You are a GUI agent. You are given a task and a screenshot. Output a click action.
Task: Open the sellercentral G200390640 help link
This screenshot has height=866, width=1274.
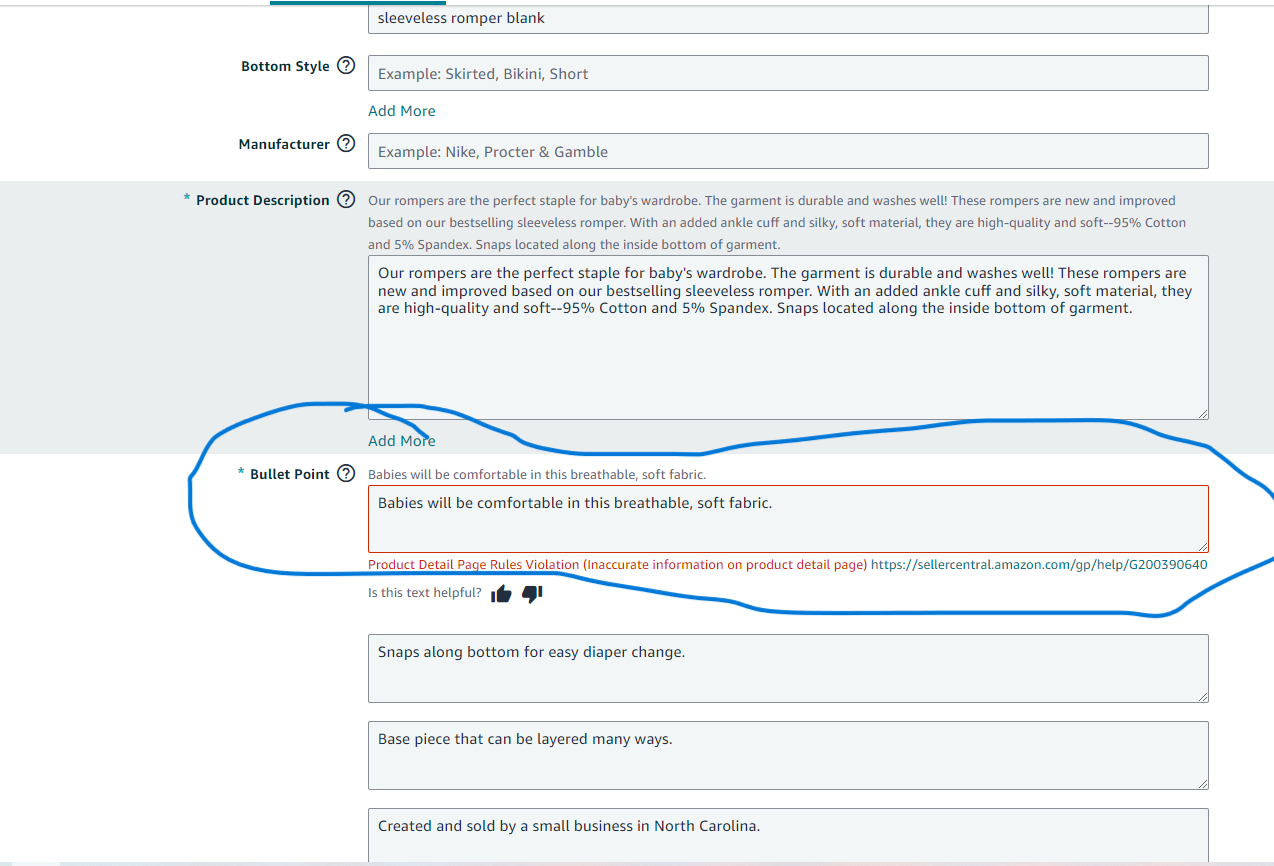[1039, 564]
